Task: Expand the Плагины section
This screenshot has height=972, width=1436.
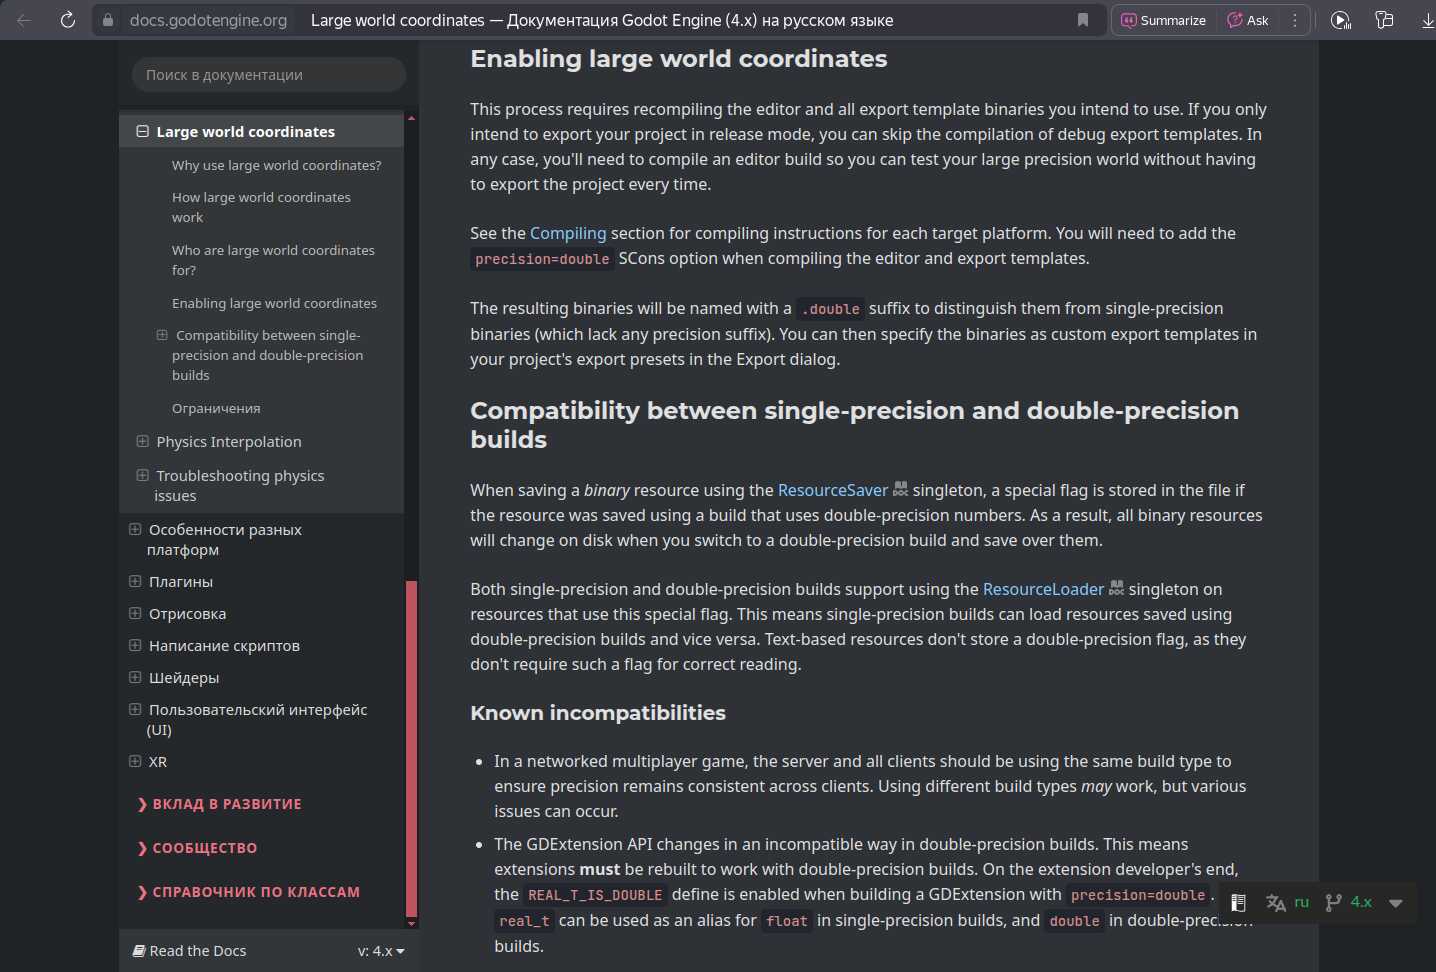Action: pyautogui.click(x=135, y=581)
